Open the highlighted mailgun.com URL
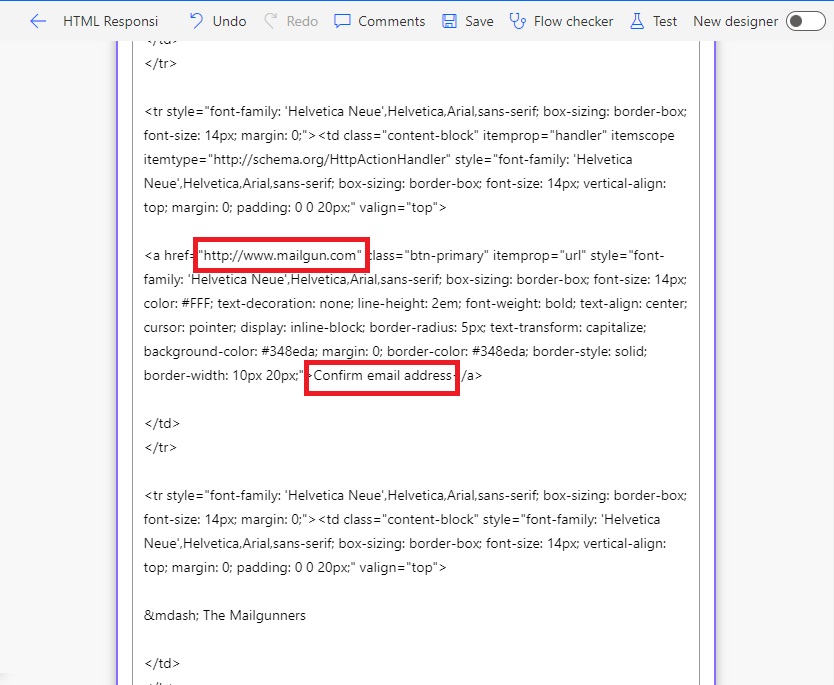This screenshot has width=834, height=685. click(x=280, y=255)
